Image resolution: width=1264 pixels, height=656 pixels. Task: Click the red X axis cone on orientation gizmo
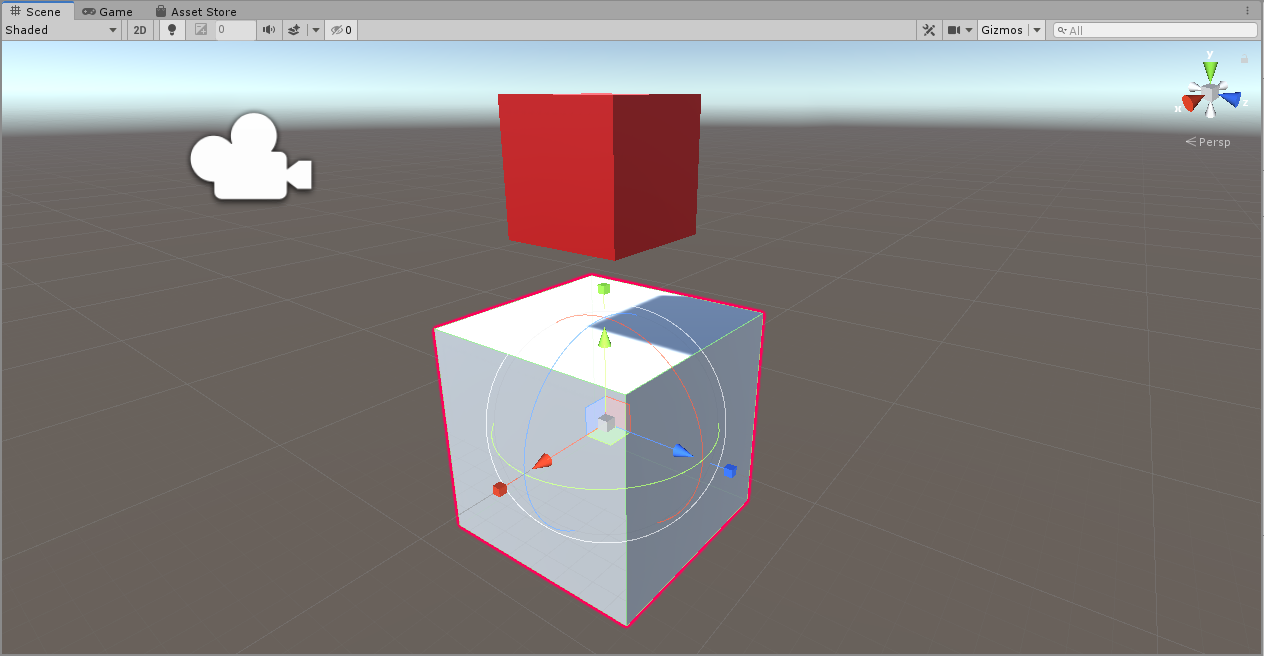click(1191, 102)
